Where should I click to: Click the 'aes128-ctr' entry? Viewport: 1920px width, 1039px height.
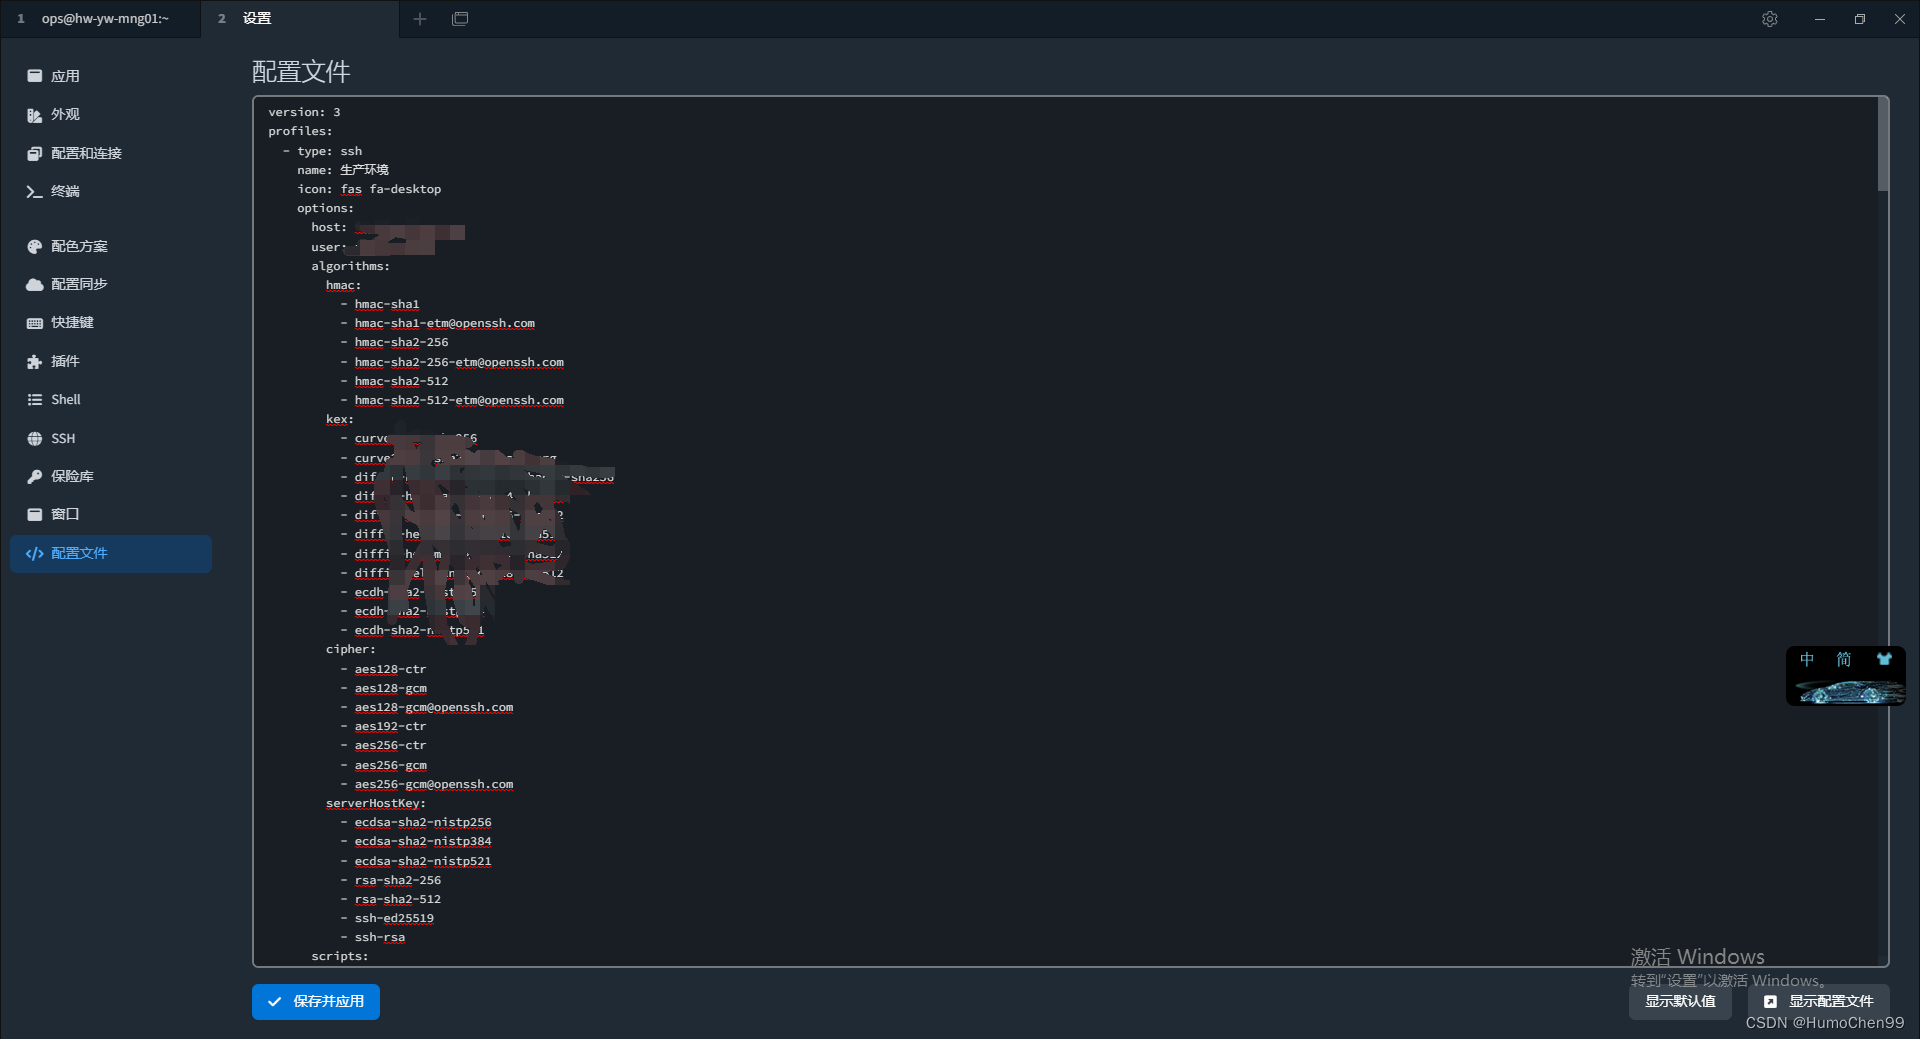pyautogui.click(x=390, y=669)
